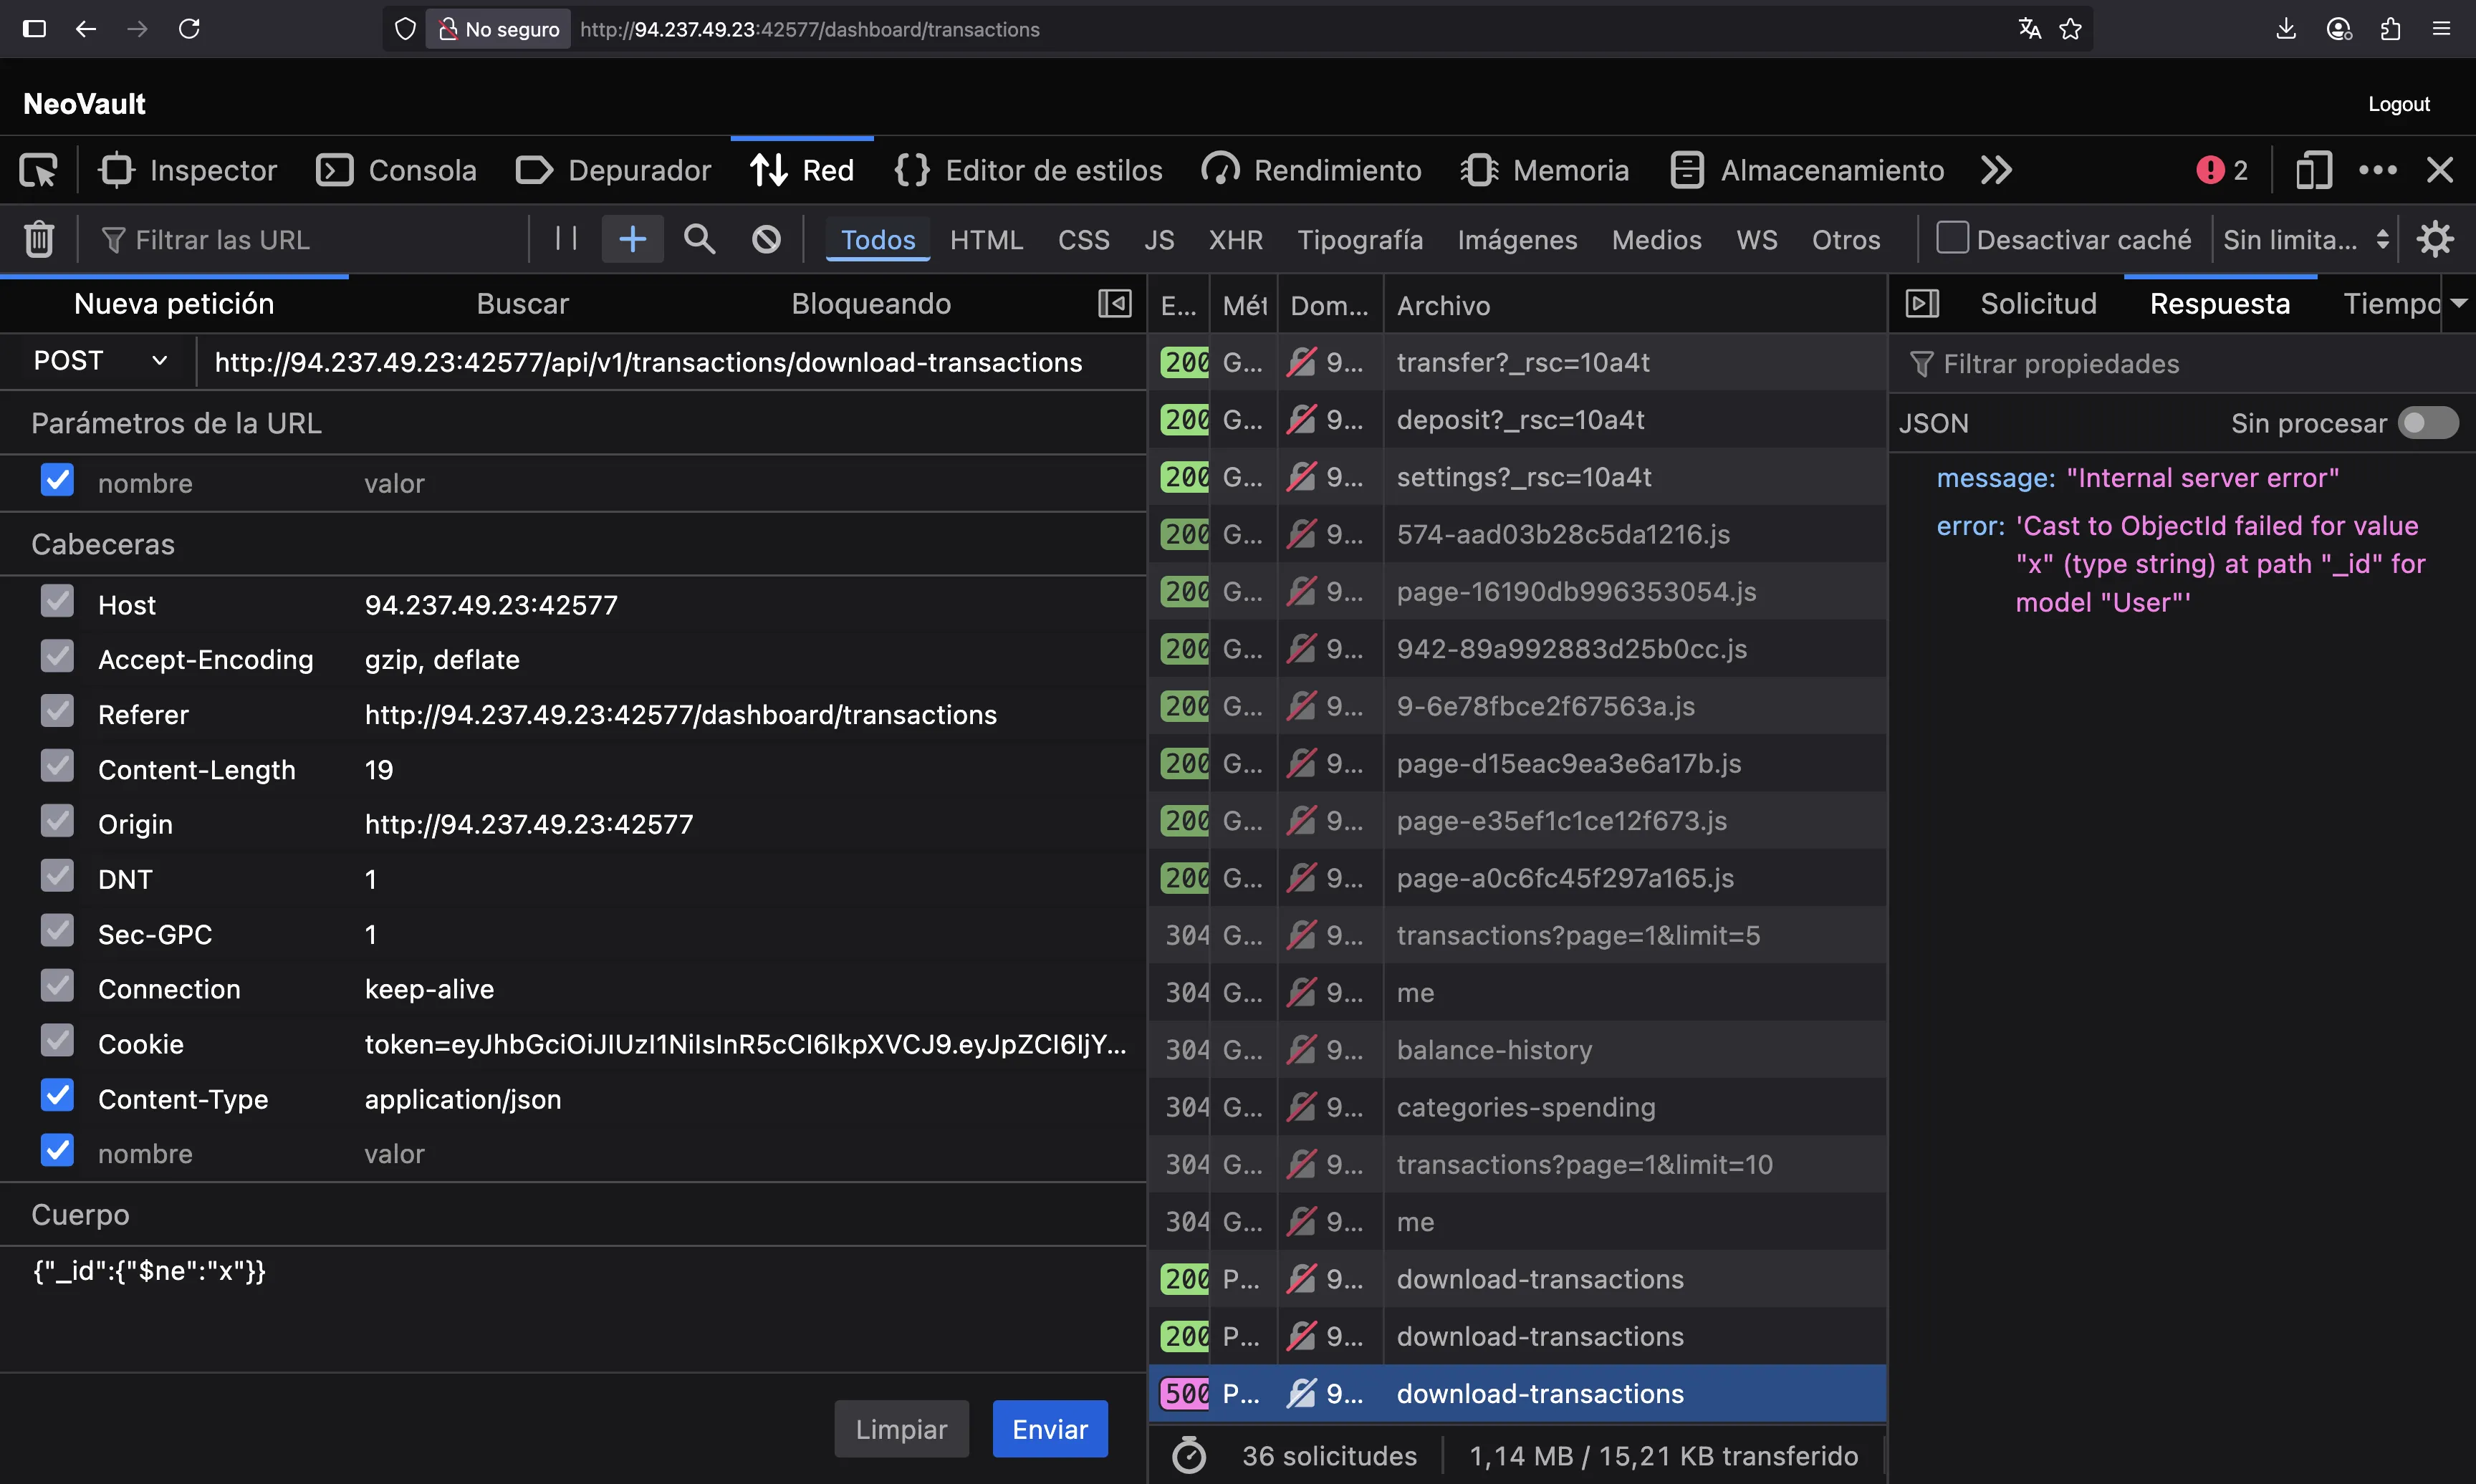Click the performance analysis stopwatch icon
This screenshot has width=2476, height=1484.
click(1189, 1455)
